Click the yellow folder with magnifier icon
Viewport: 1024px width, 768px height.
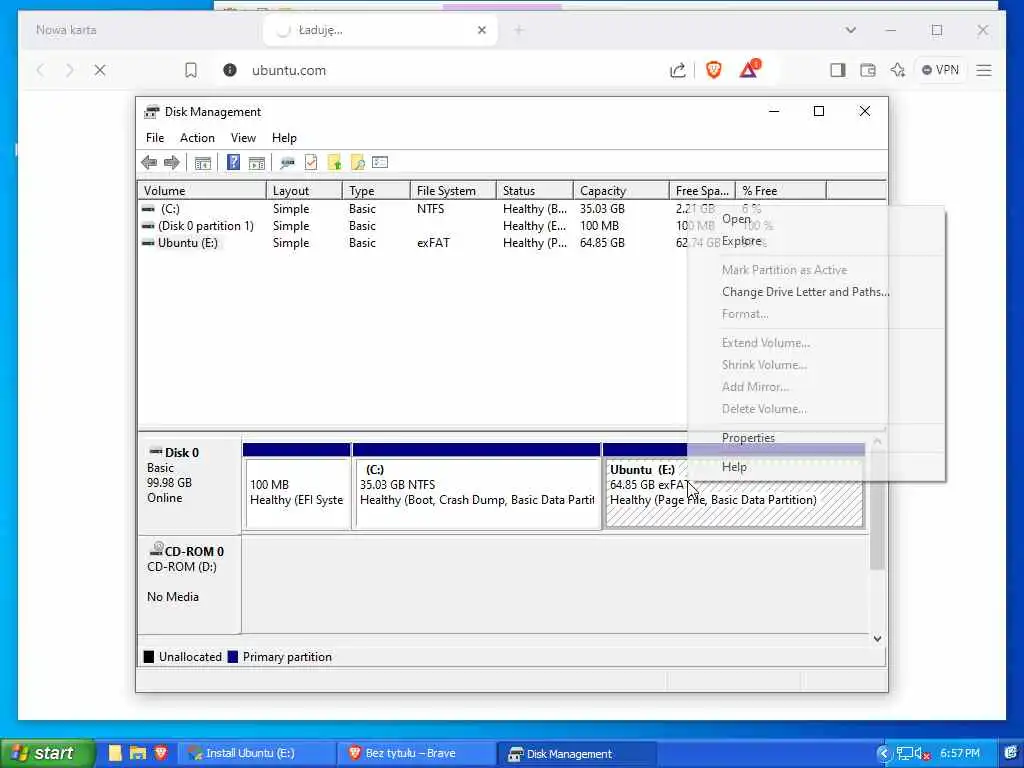point(357,162)
